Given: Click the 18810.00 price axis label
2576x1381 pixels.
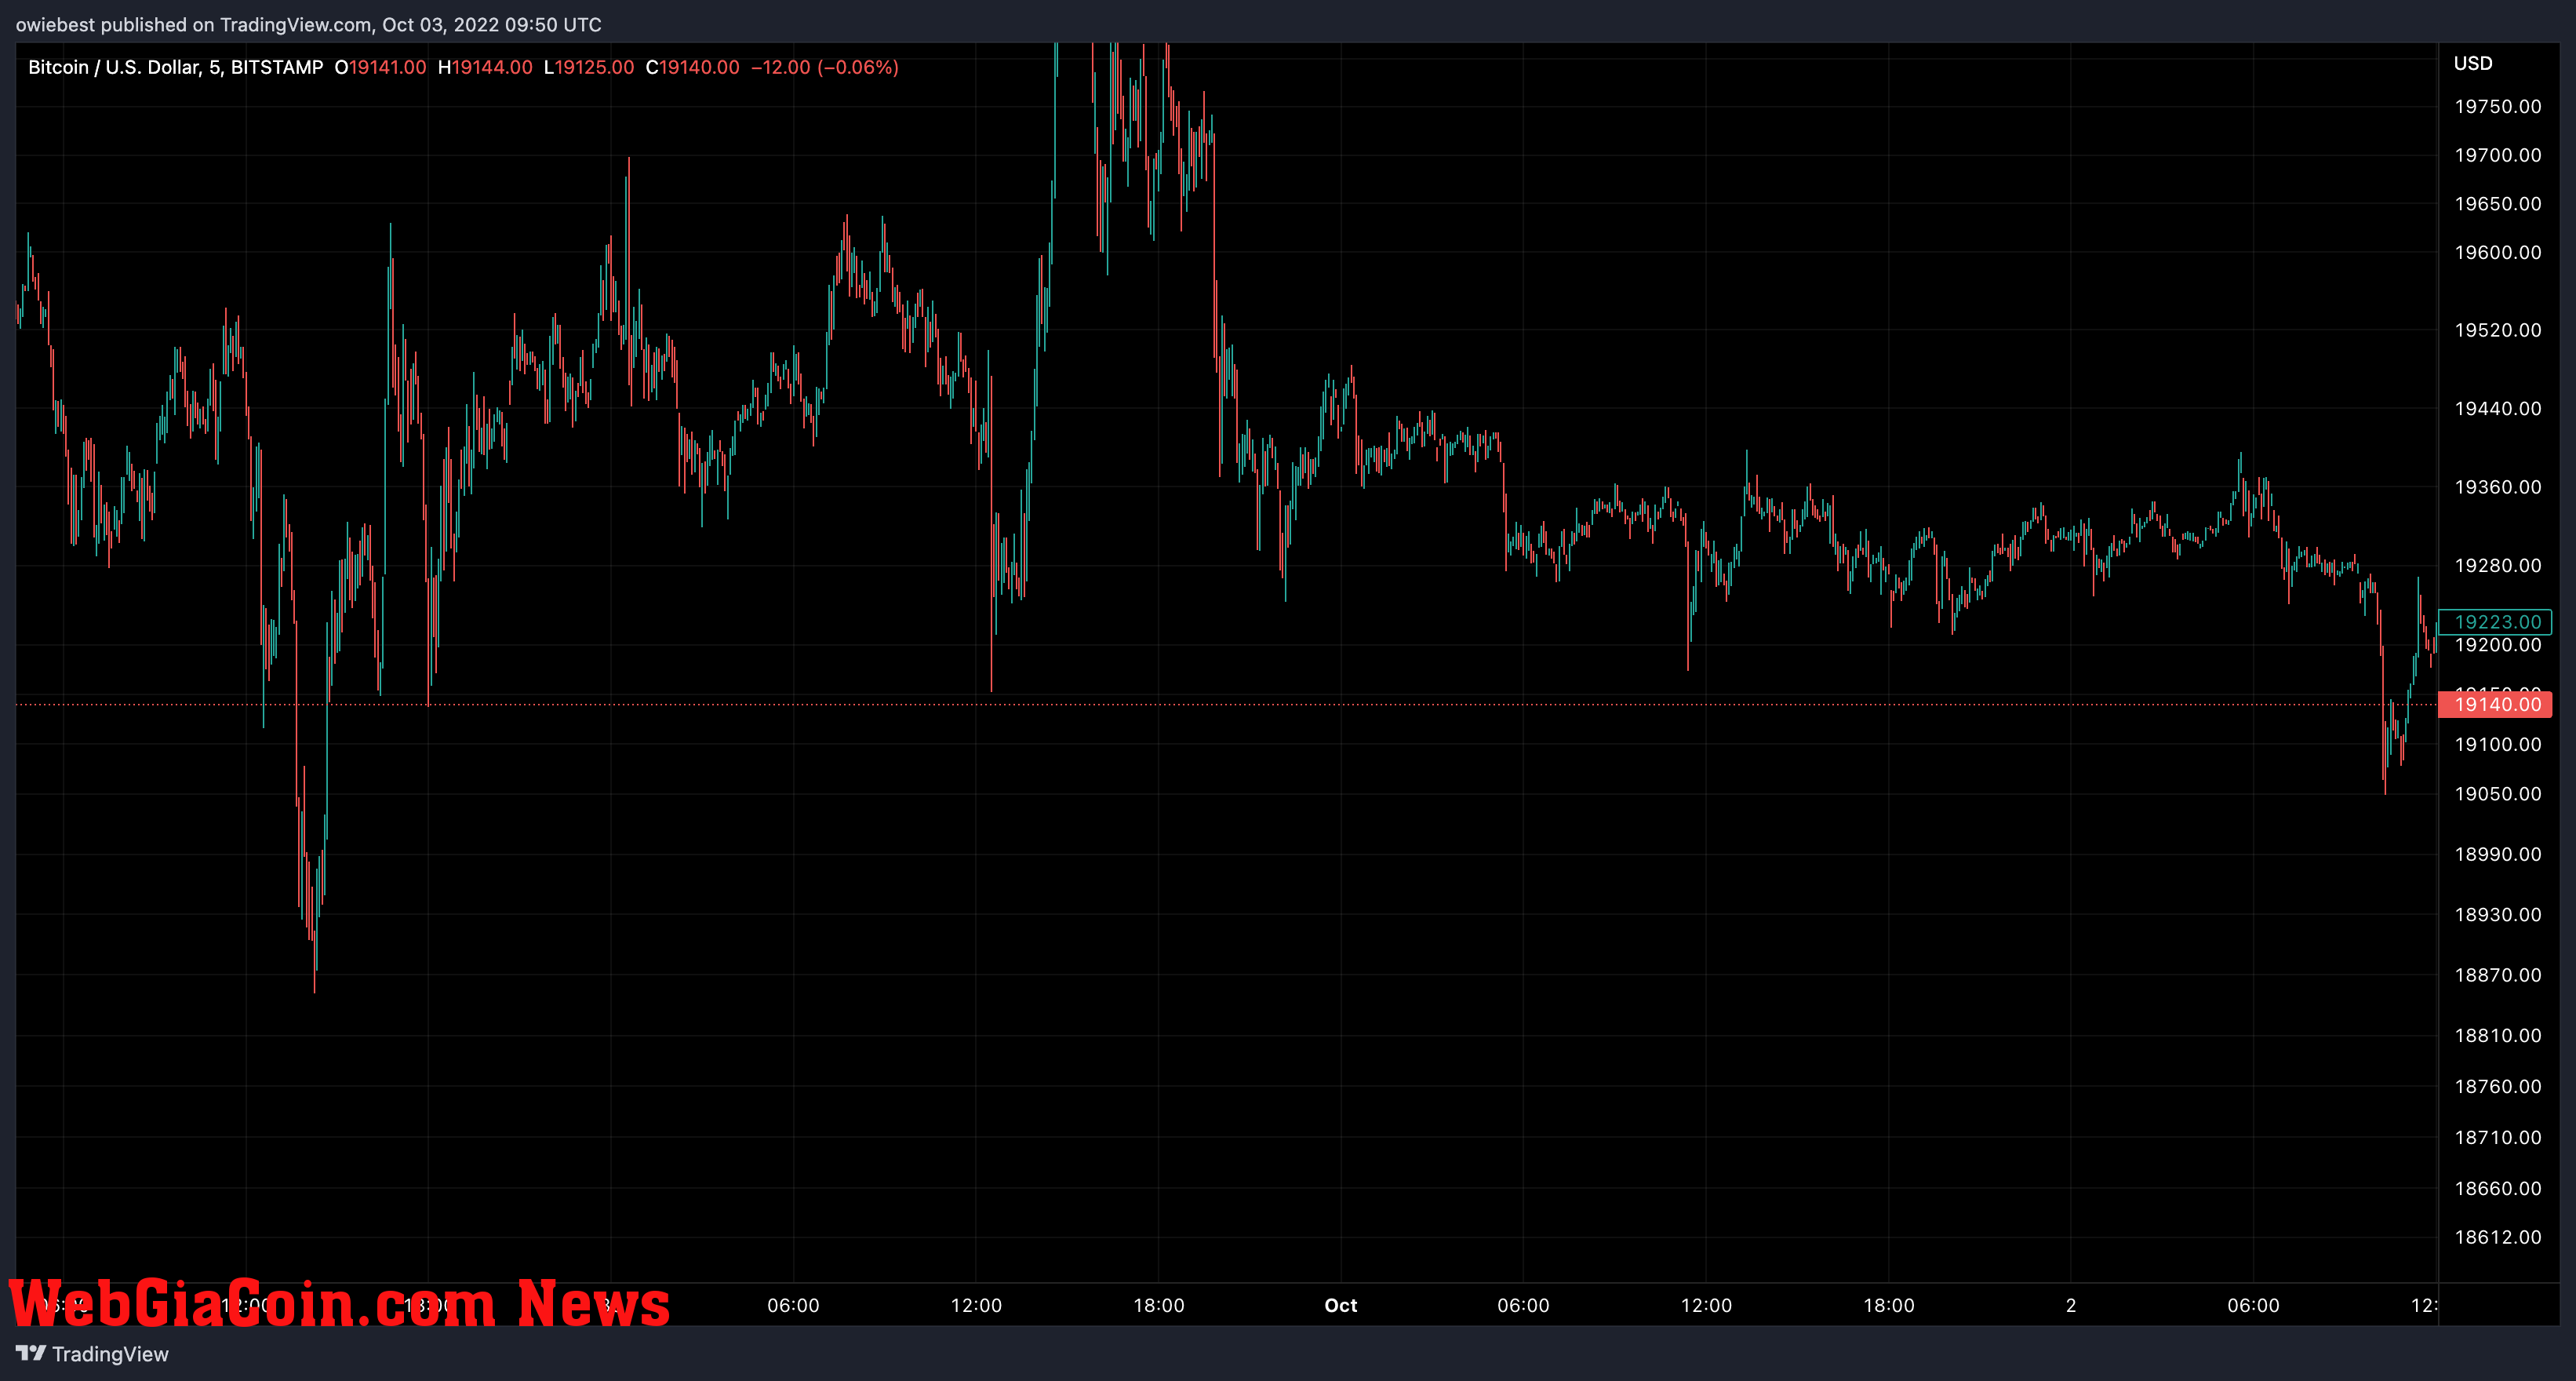Looking at the screenshot, I should click(x=2497, y=1035).
